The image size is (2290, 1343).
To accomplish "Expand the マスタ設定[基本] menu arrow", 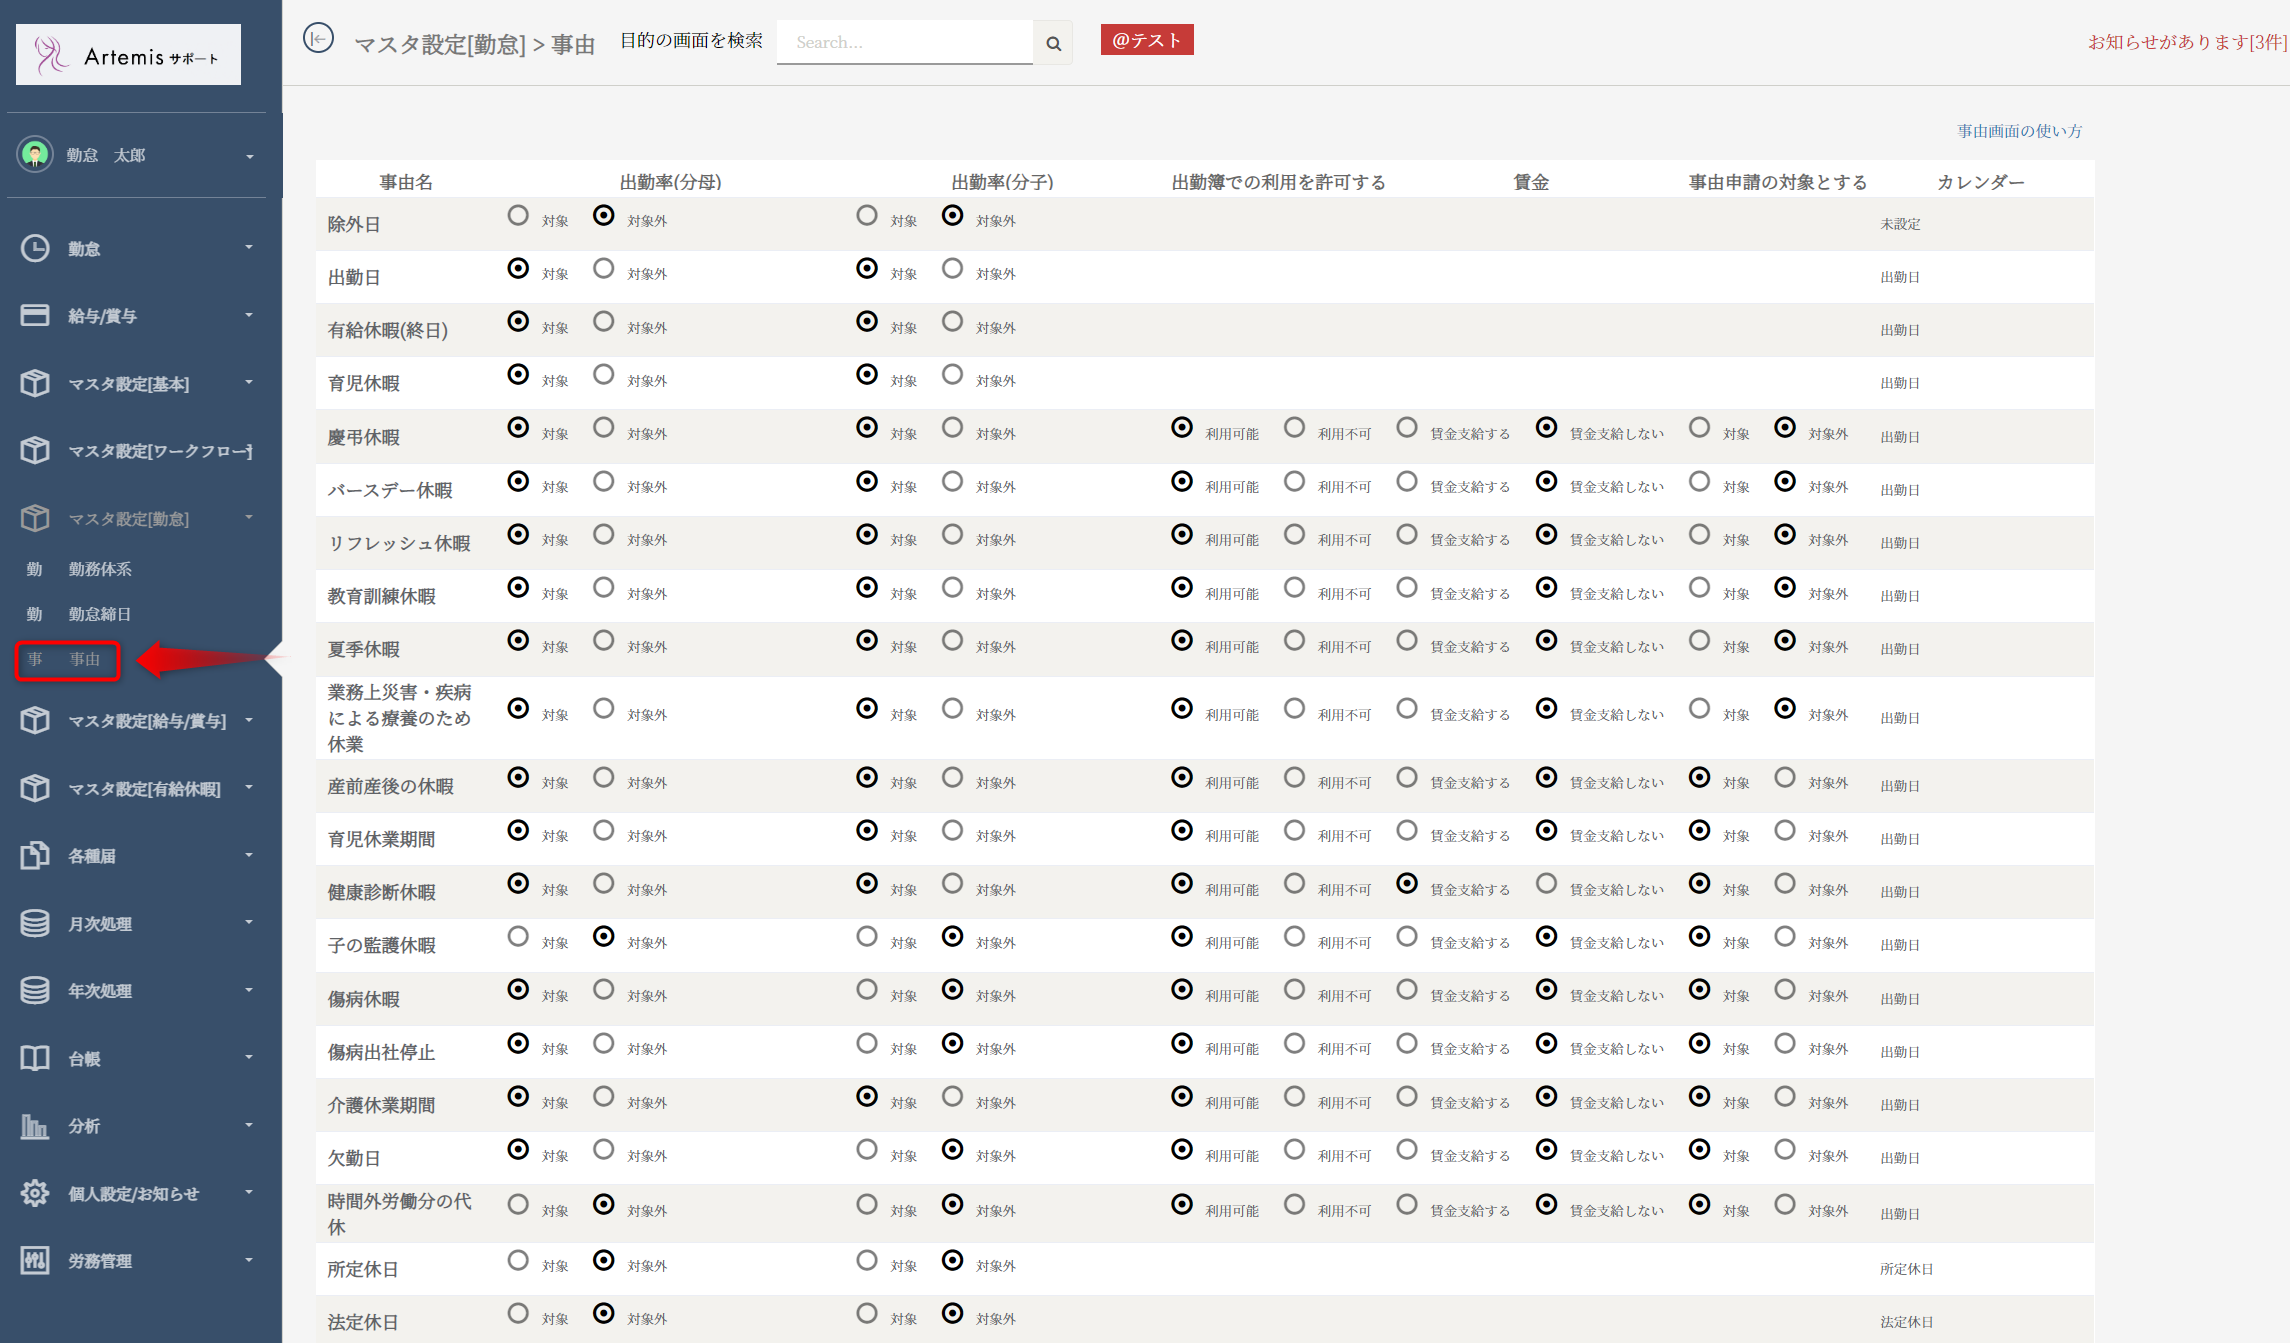I will click(x=249, y=383).
